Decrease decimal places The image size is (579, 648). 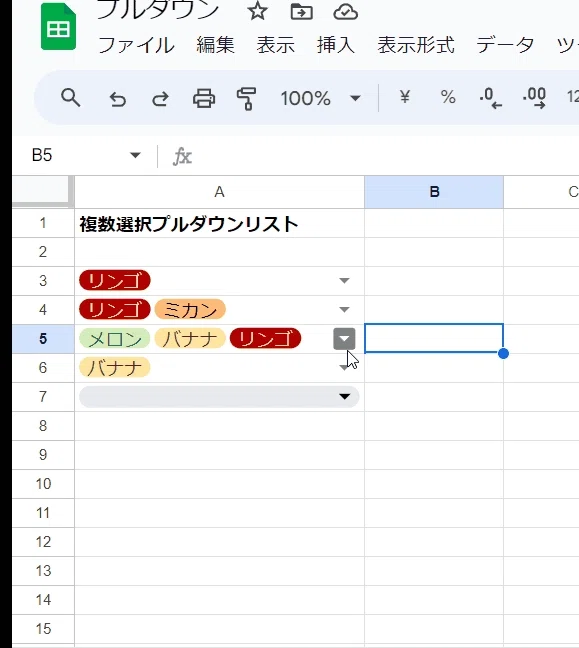tap(491, 98)
